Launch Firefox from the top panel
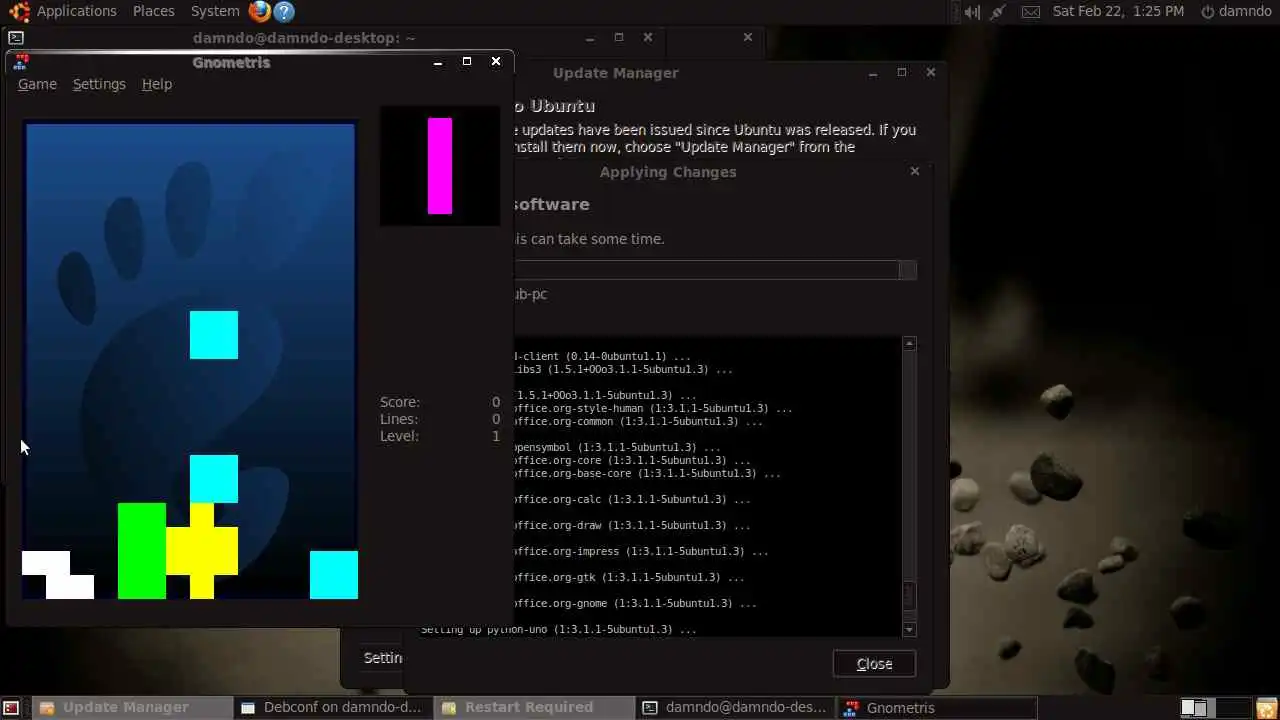The height and width of the screenshot is (720, 1280). (x=260, y=11)
